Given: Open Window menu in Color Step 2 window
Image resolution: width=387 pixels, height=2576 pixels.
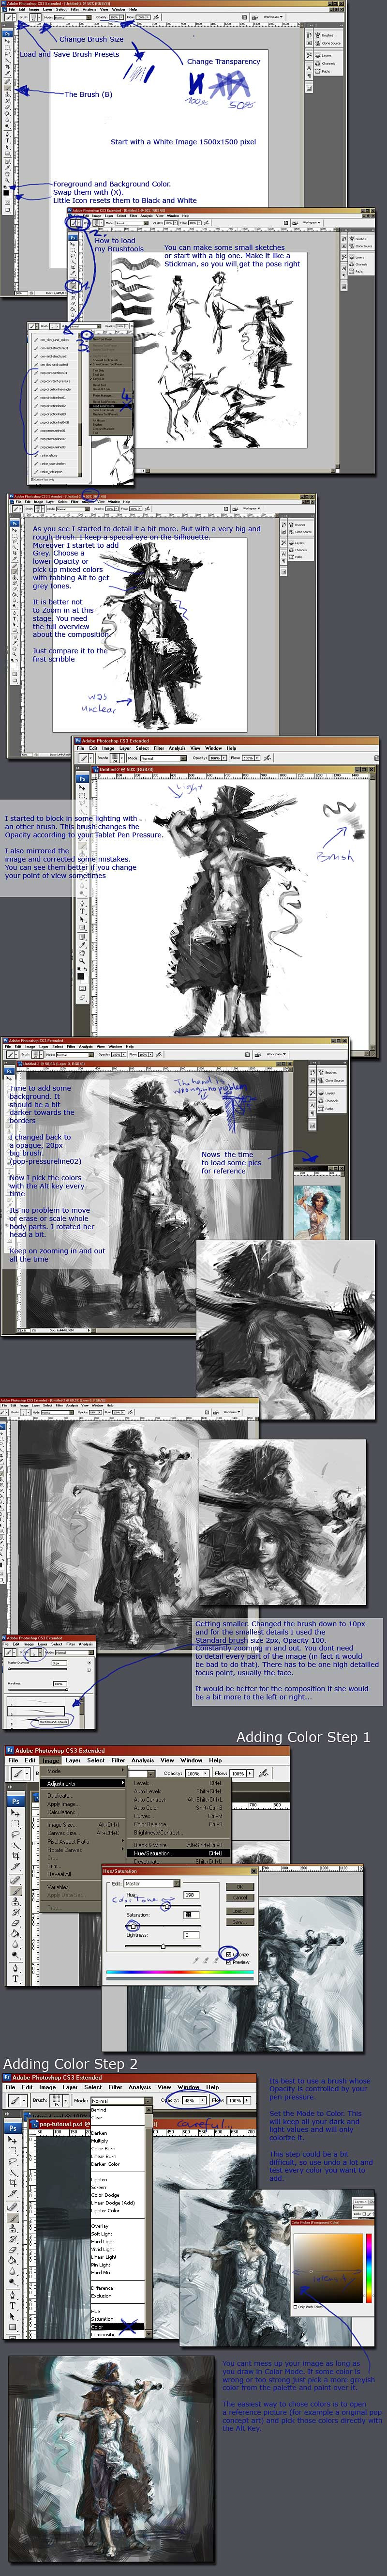Looking at the screenshot, I should click(x=188, y=2087).
